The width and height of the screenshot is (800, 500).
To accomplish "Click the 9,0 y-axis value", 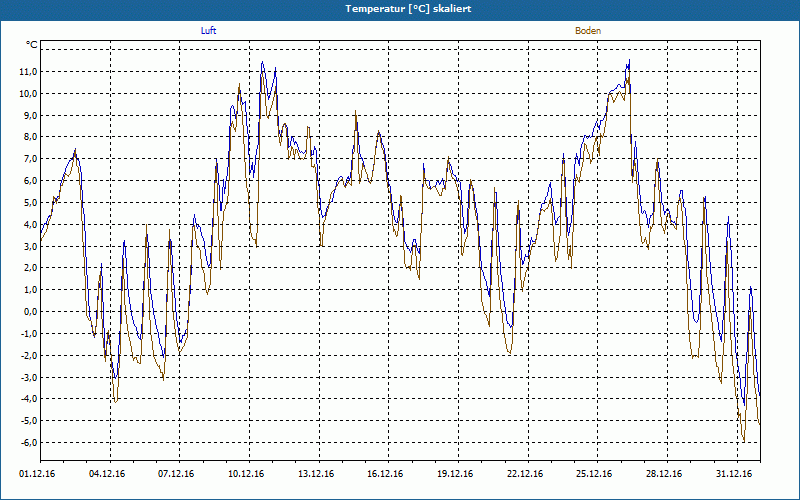I will pyautogui.click(x=30, y=115).
